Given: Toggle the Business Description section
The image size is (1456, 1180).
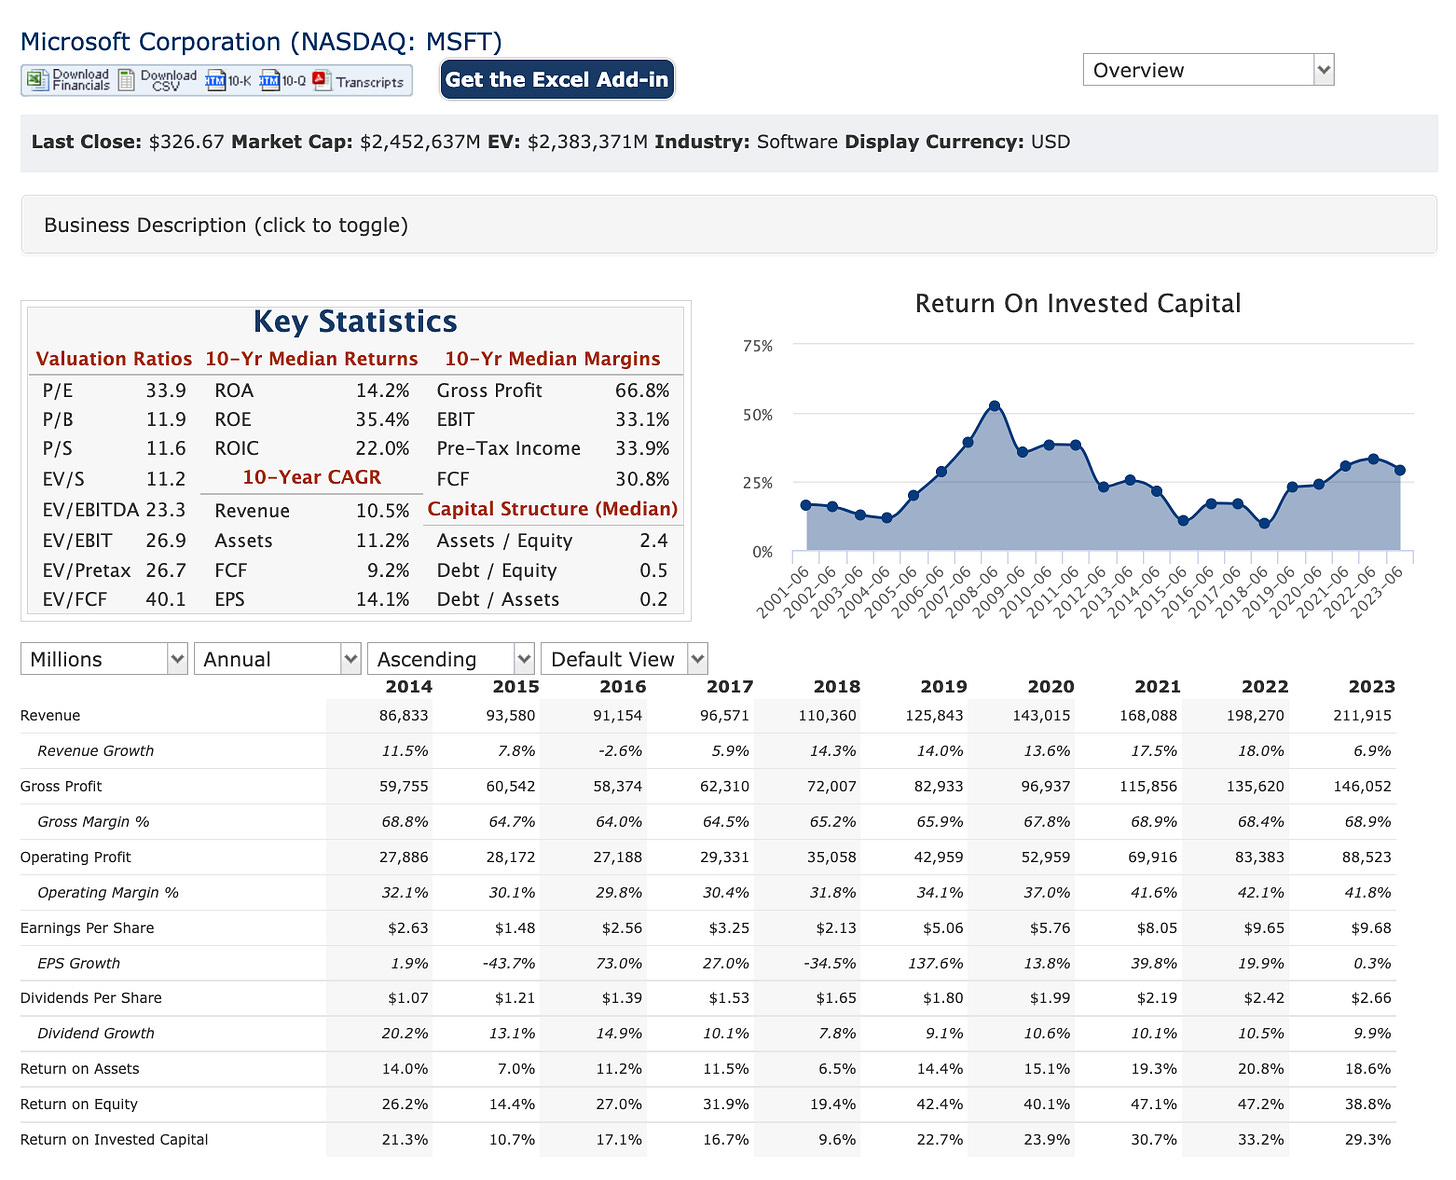Looking at the screenshot, I should tap(729, 225).
